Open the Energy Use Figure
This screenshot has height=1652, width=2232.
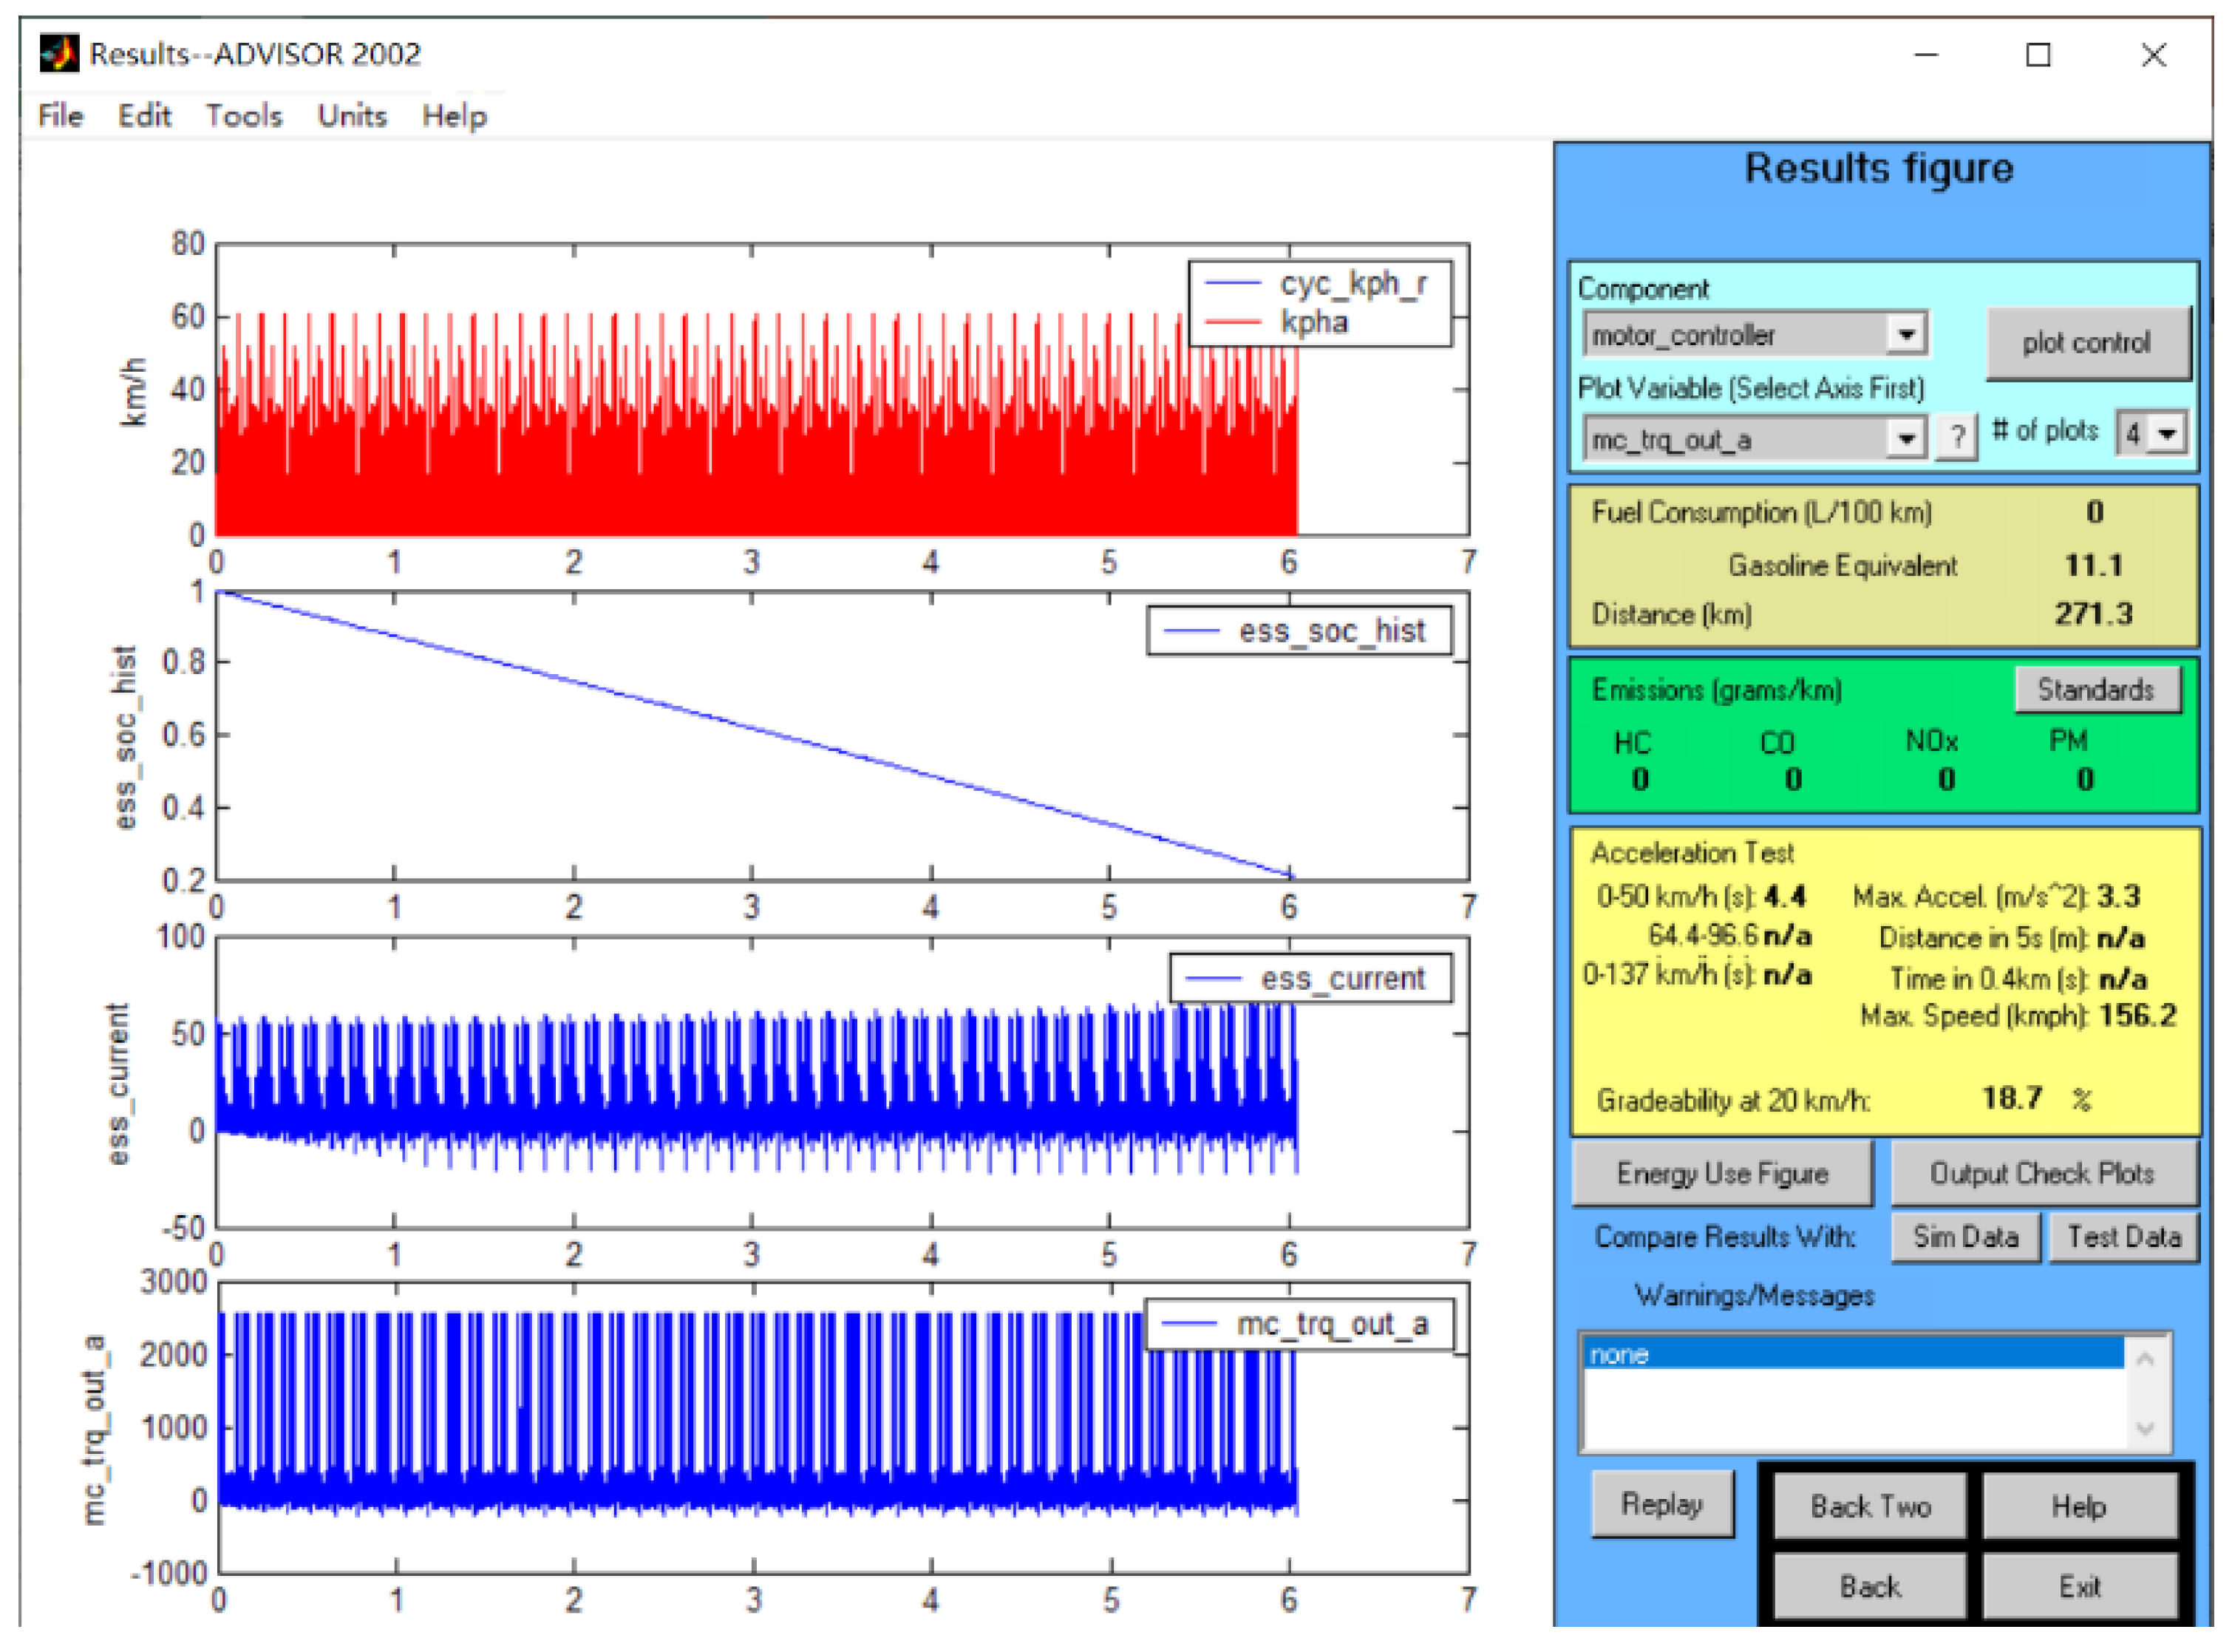(x=1722, y=1173)
